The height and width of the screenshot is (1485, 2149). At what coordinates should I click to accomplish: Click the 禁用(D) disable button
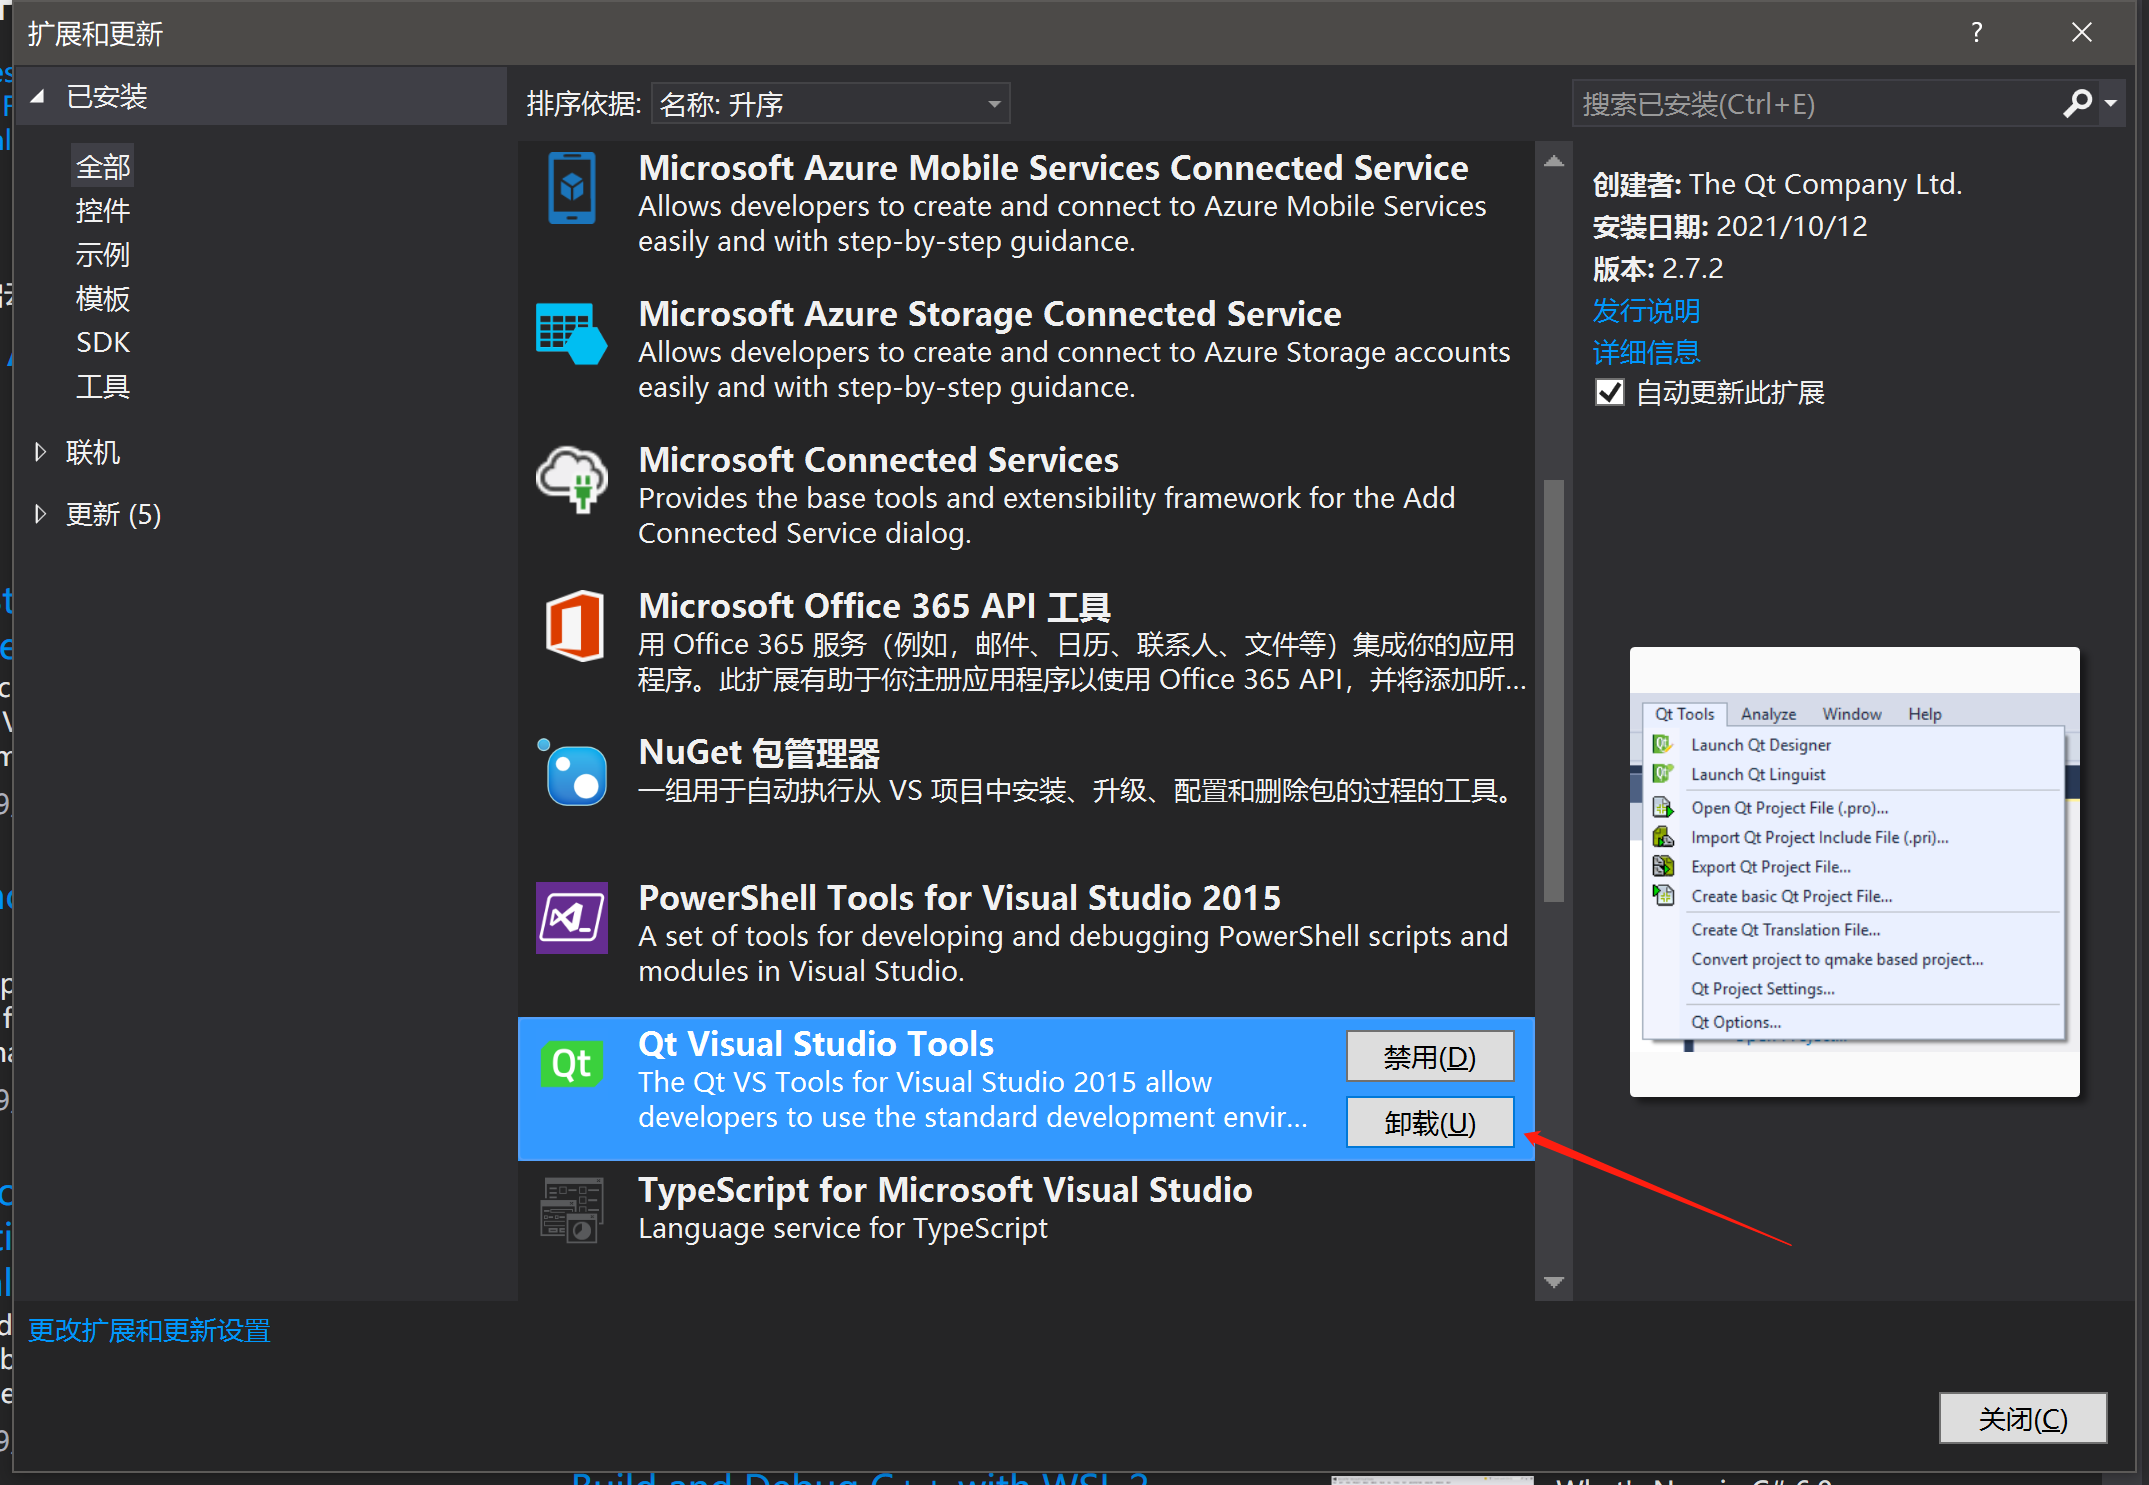(x=1430, y=1057)
